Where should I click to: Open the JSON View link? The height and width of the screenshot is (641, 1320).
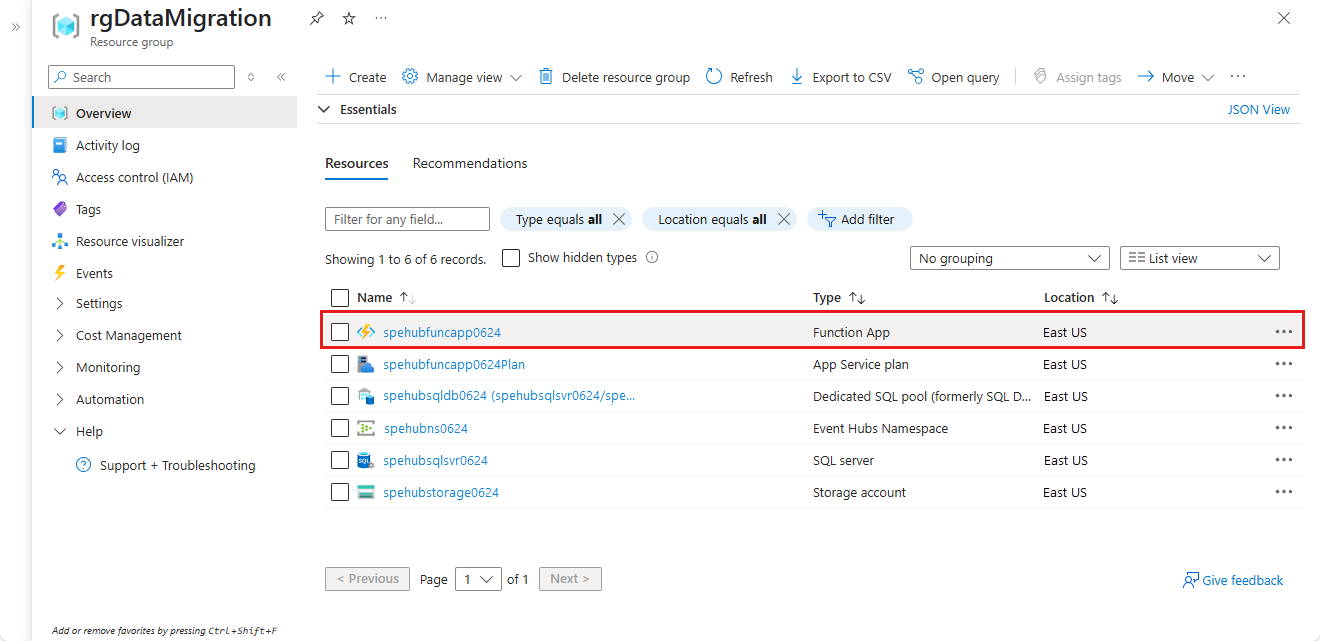1259,109
